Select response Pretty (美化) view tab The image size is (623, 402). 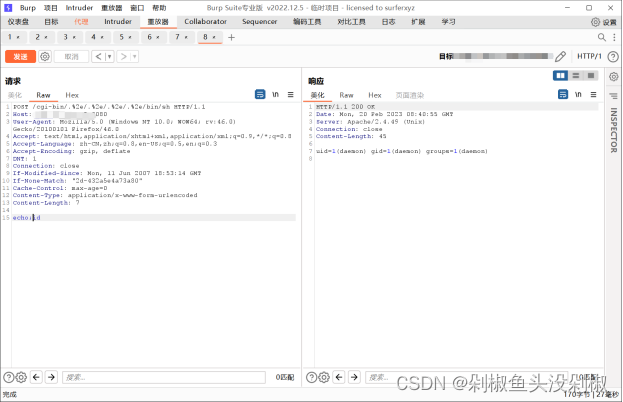(317, 95)
